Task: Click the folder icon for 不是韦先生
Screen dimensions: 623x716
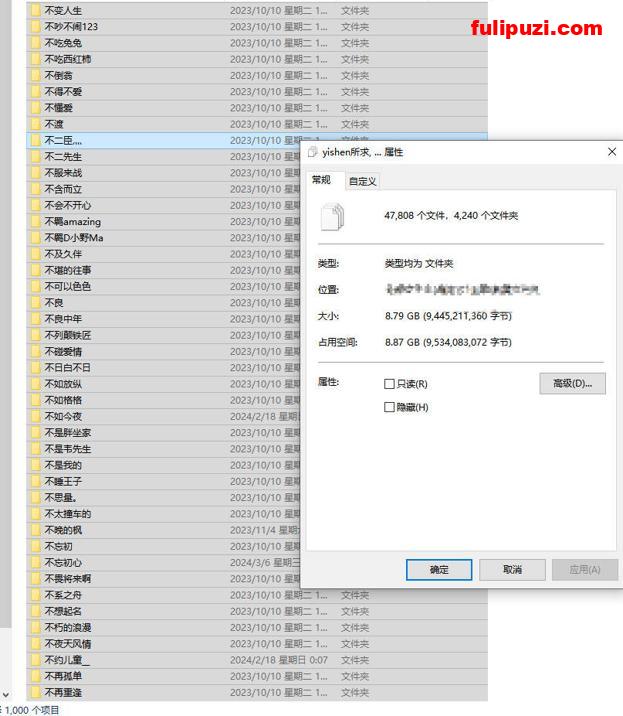Action: click(x=35, y=449)
